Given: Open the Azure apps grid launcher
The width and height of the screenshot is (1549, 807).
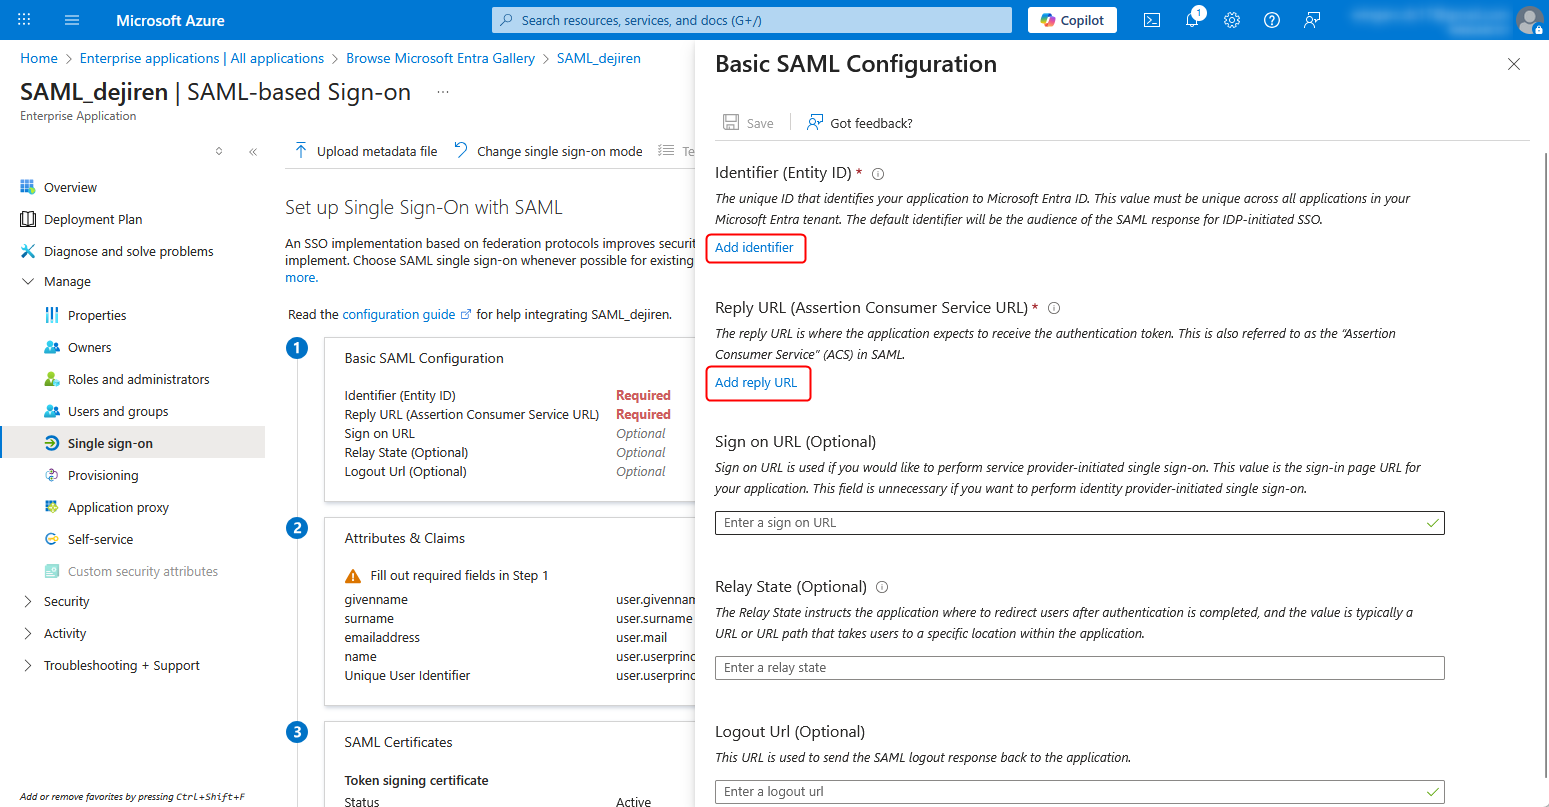Looking at the screenshot, I should (x=24, y=20).
